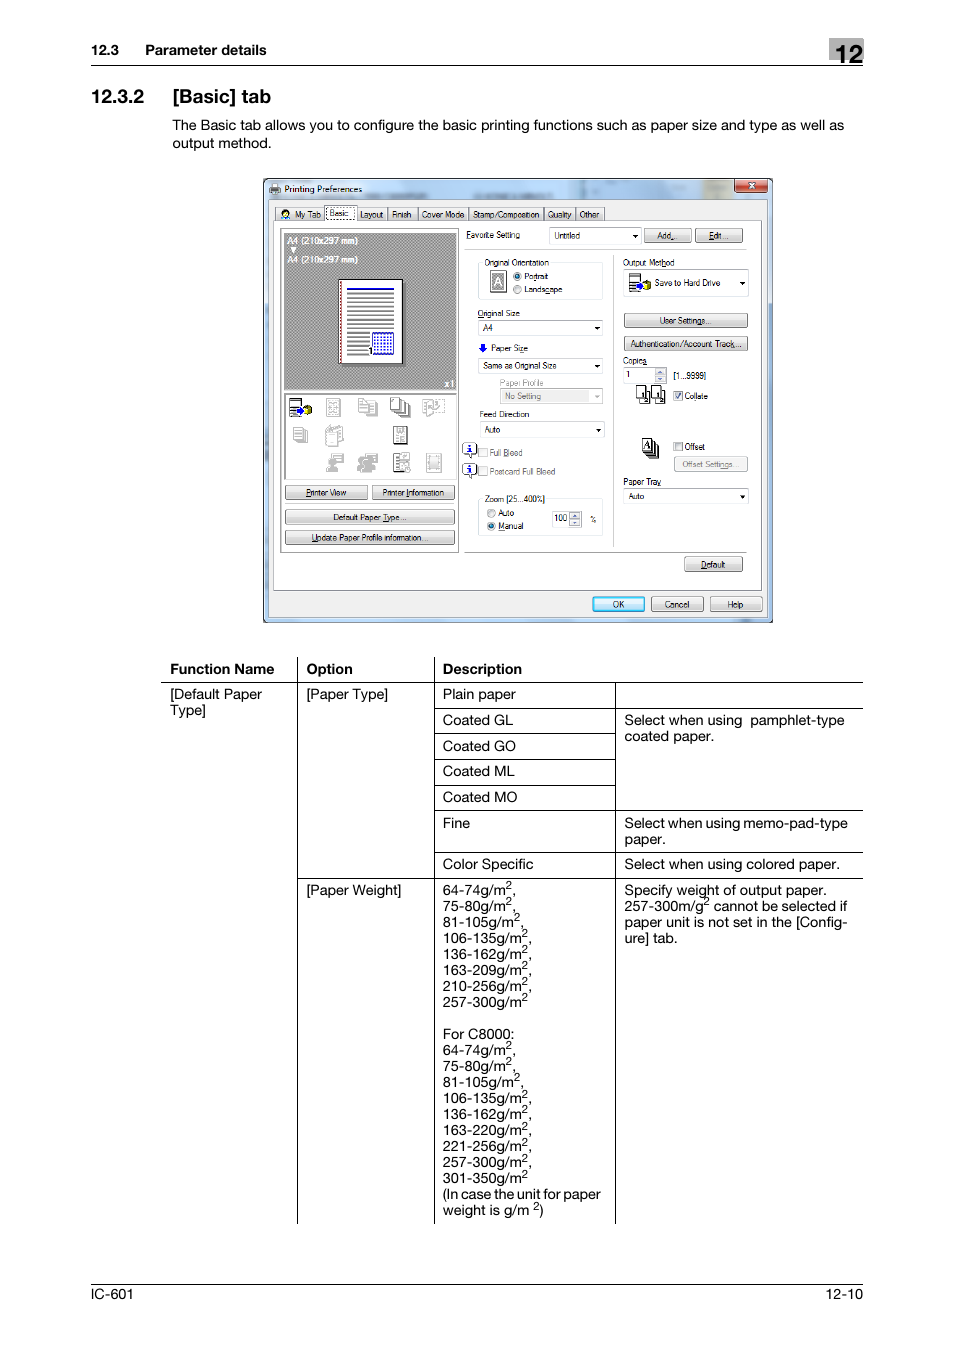
Task: Toggle the Full Bleed checkbox
Action: [x=483, y=452]
